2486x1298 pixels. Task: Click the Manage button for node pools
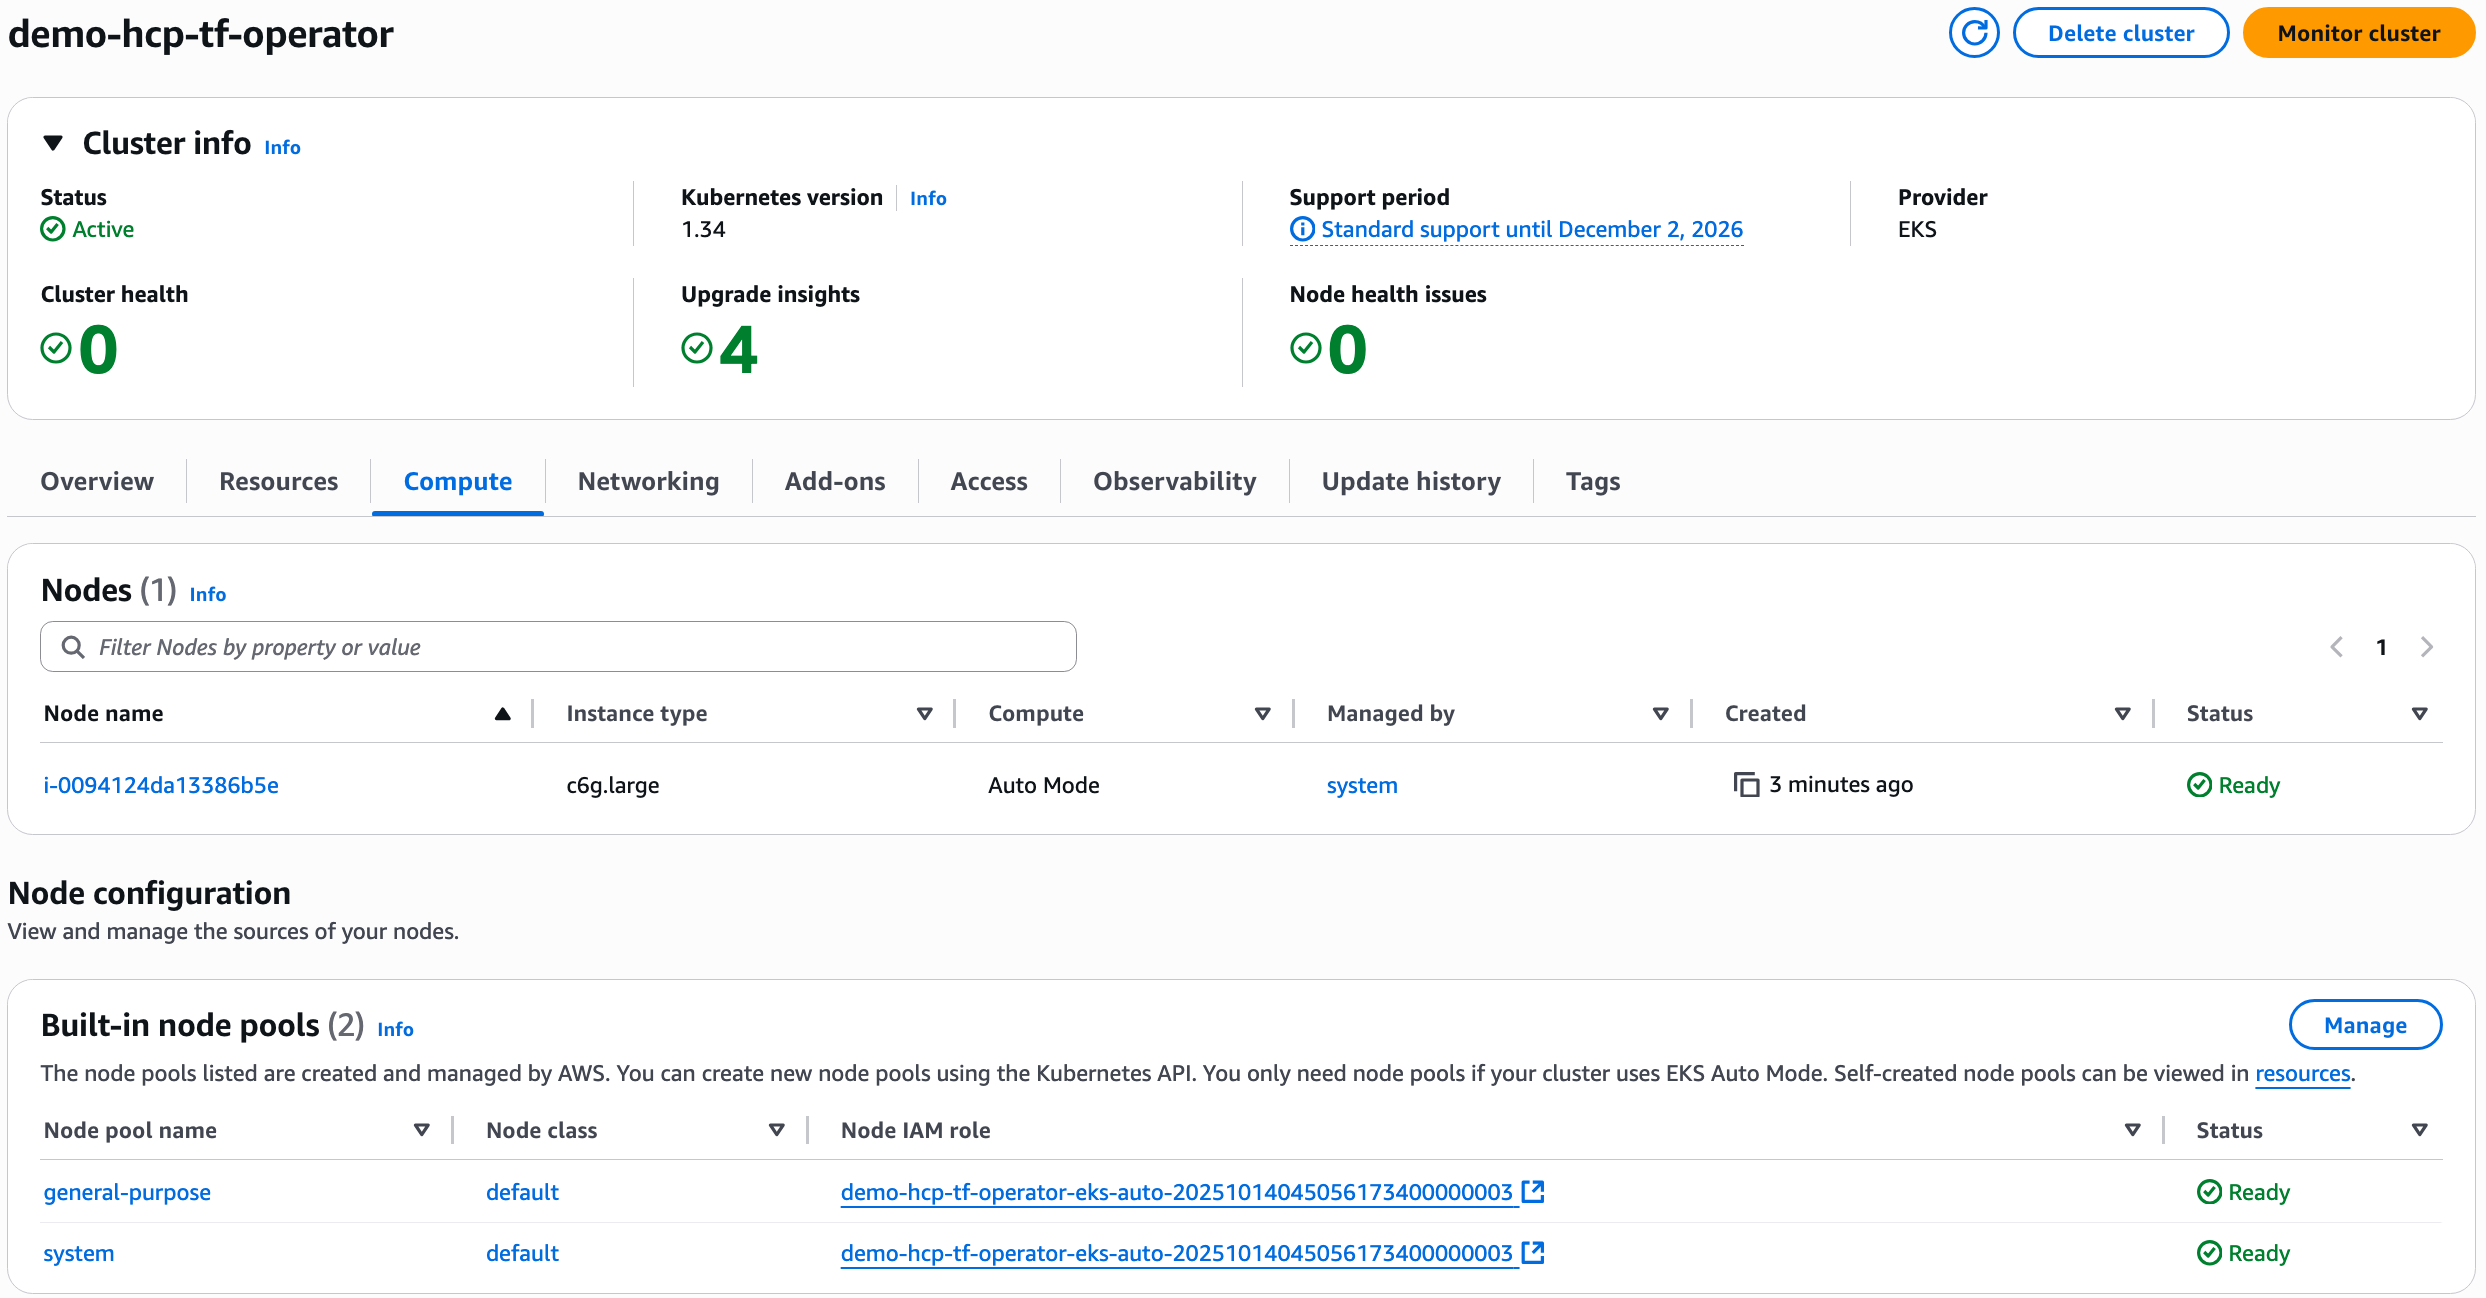(x=2364, y=1025)
